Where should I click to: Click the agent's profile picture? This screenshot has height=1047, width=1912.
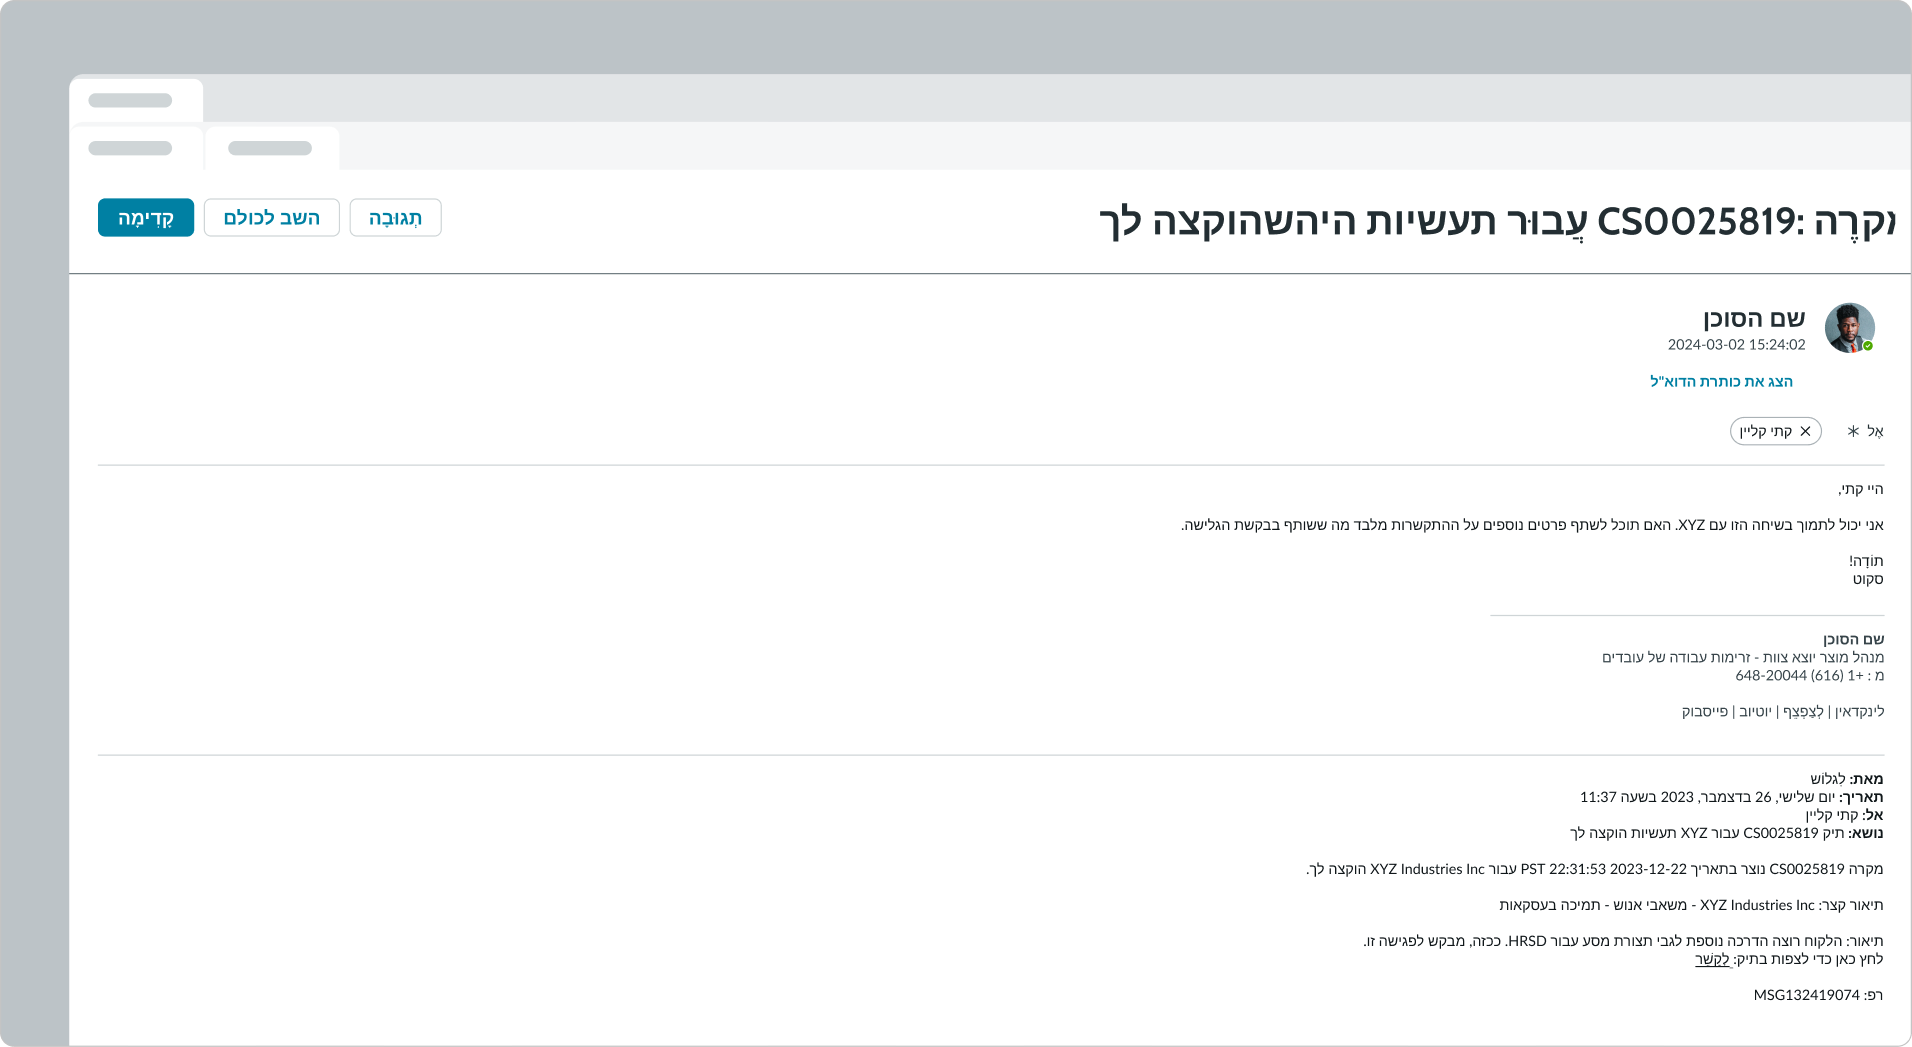(x=1849, y=328)
